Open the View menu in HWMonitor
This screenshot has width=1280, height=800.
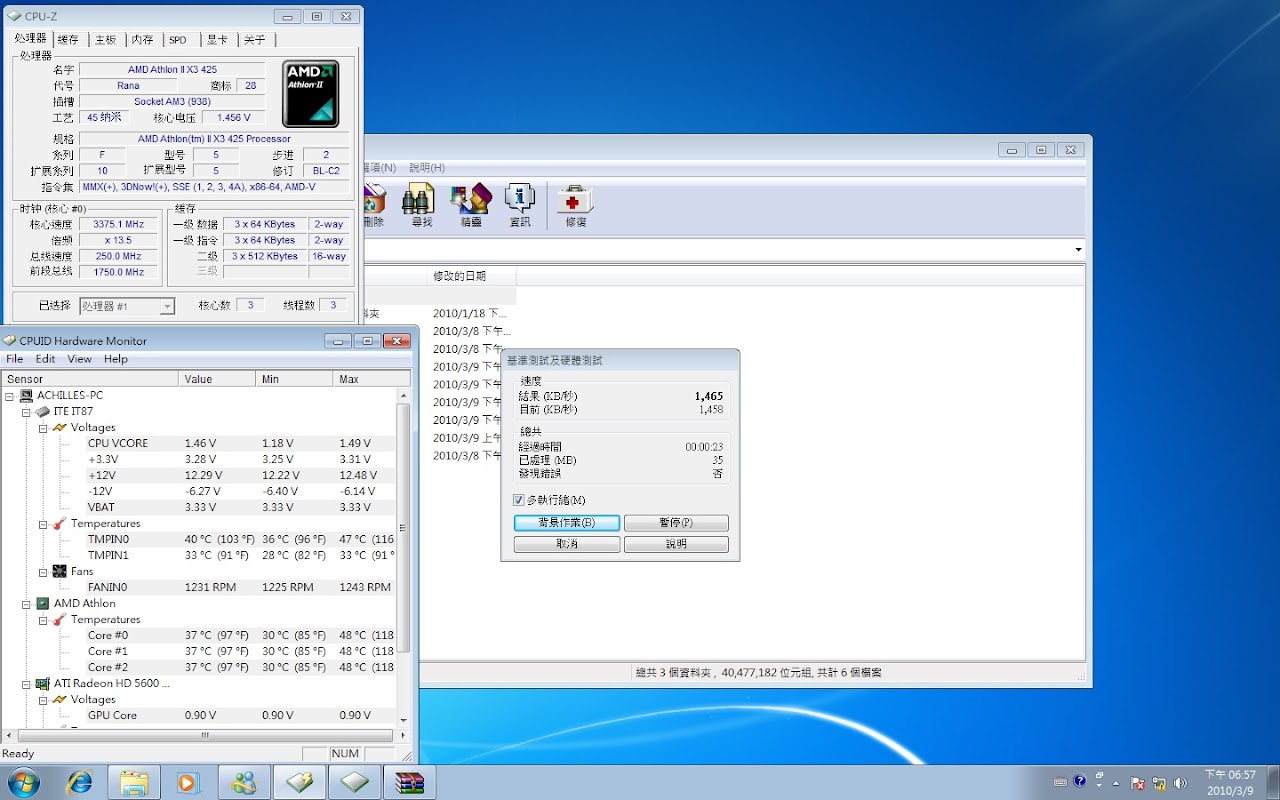point(80,359)
